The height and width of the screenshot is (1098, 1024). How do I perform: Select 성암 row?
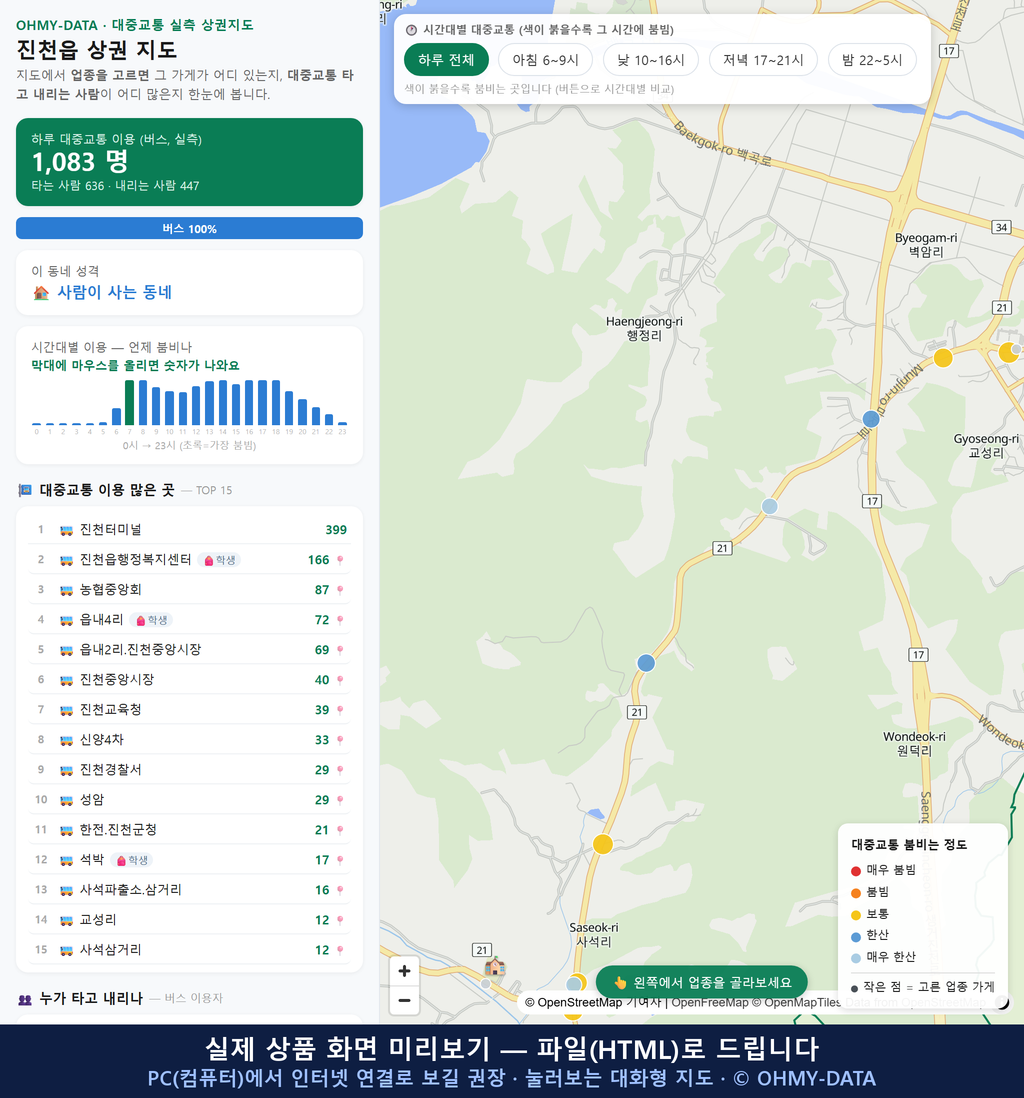[x=189, y=800]
